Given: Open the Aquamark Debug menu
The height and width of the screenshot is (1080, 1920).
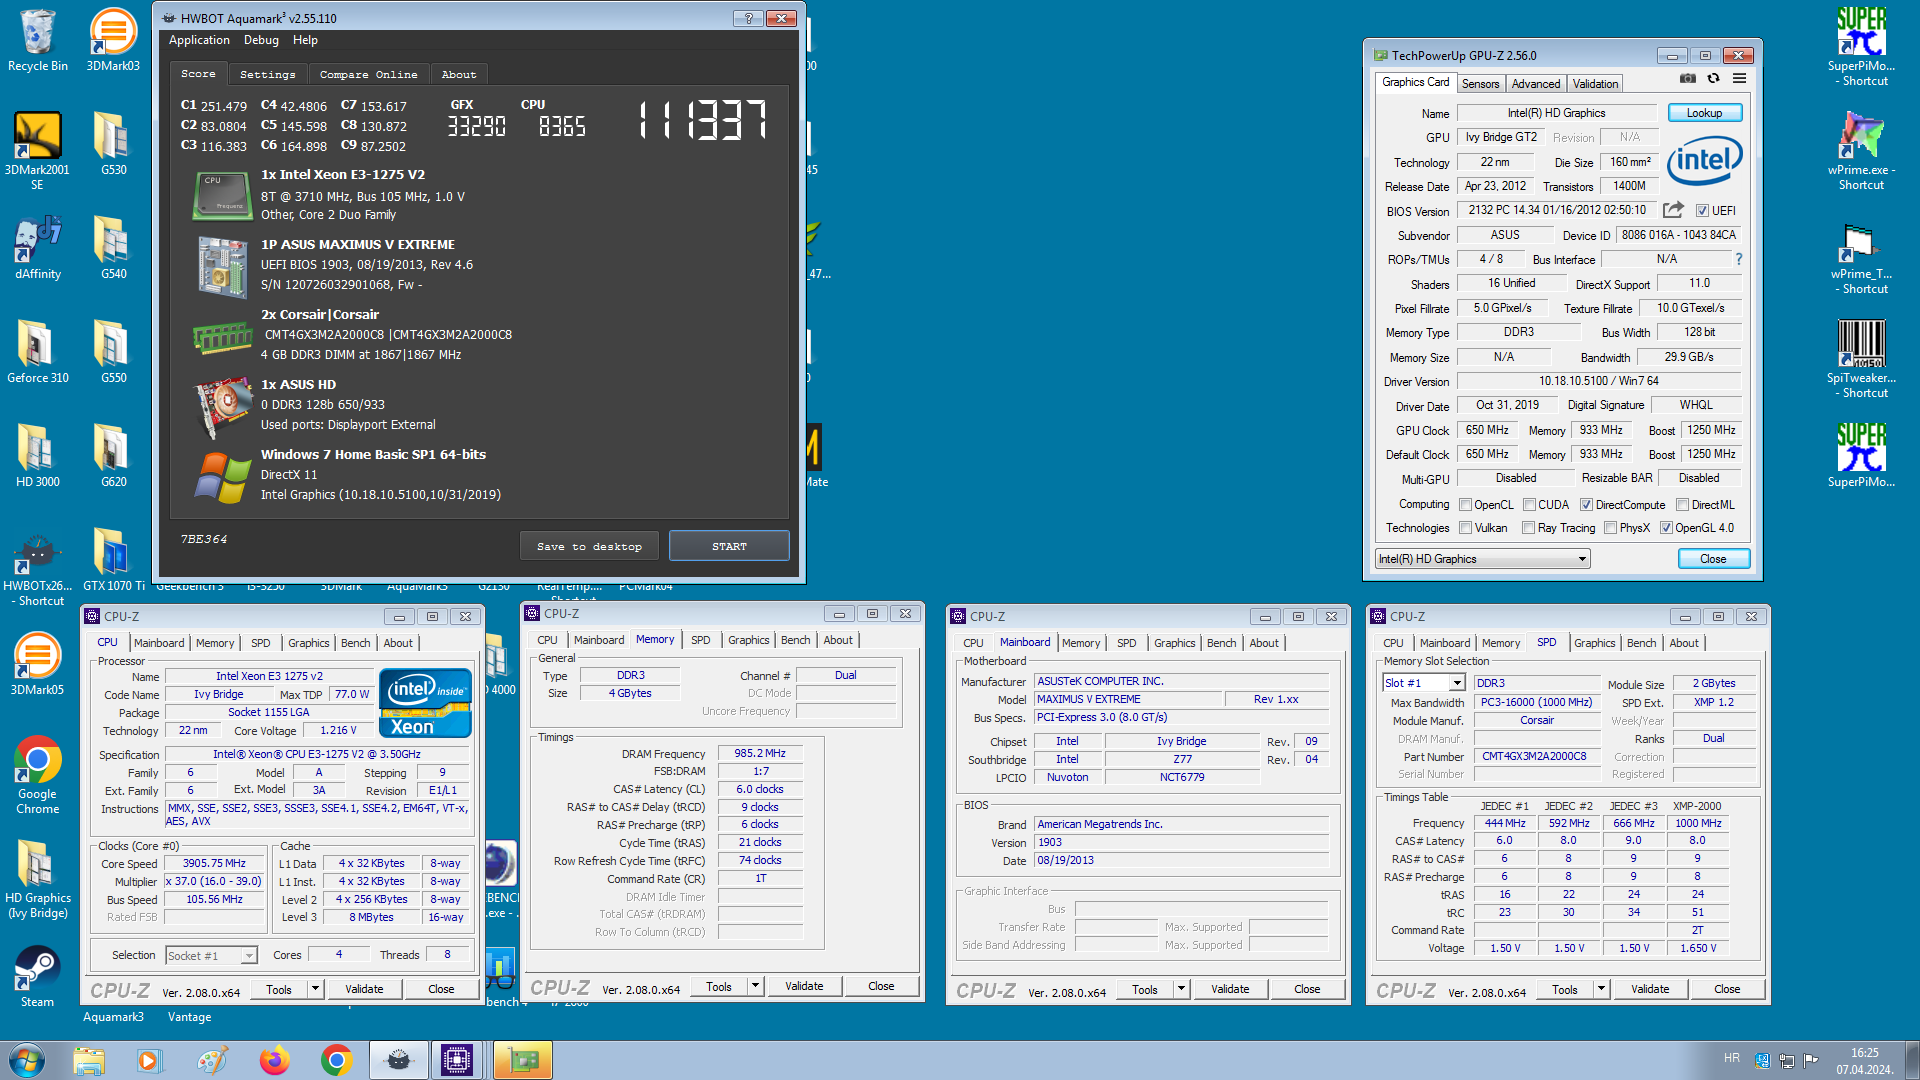Looking at the screenshot, I should [261, 40].
